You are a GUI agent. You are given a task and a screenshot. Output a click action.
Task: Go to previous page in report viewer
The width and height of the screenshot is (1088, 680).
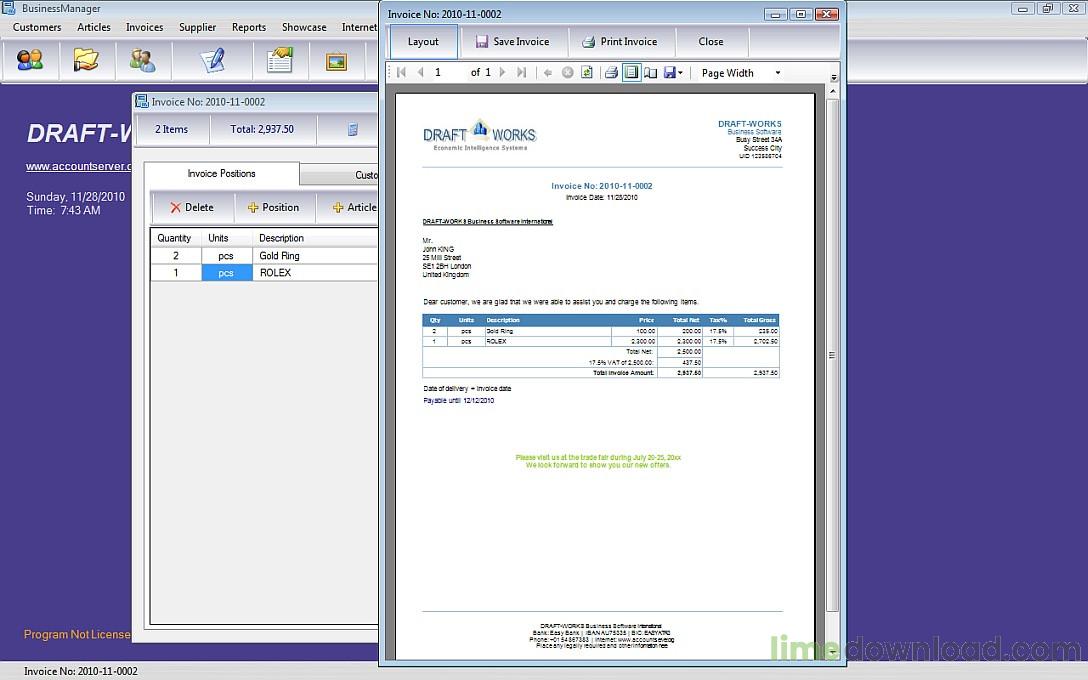pyautogui.click(x=420, y=72)
